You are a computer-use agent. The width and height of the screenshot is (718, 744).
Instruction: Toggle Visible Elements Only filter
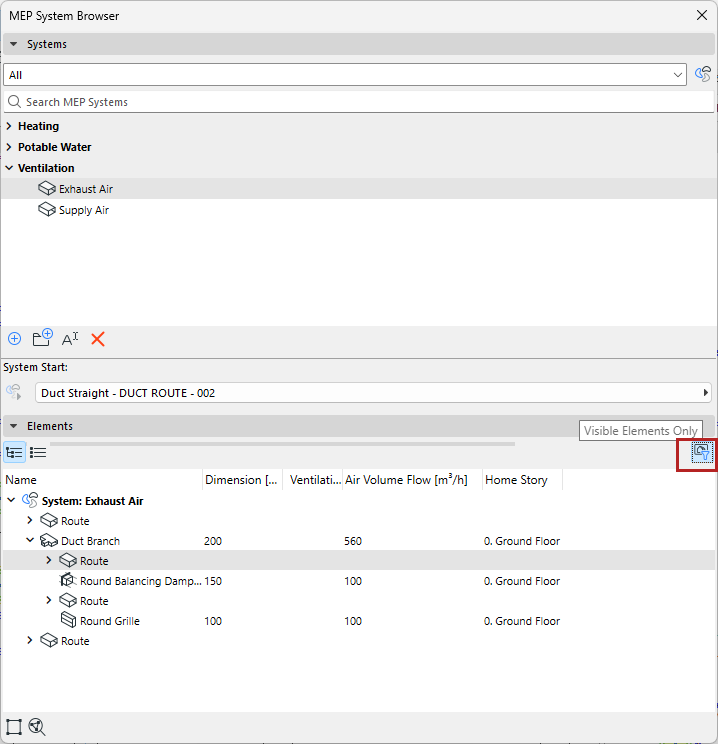click(x=701, y=452)
